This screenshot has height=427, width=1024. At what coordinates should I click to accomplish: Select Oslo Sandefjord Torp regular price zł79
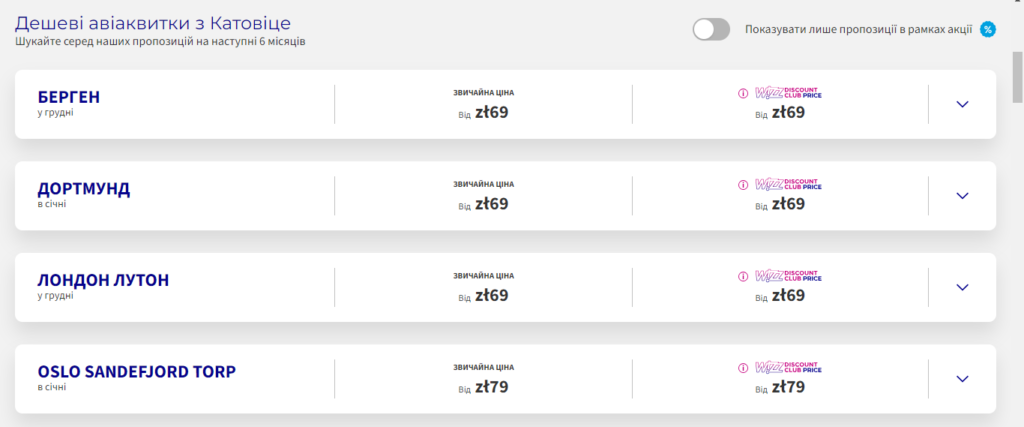click(491, 387)
